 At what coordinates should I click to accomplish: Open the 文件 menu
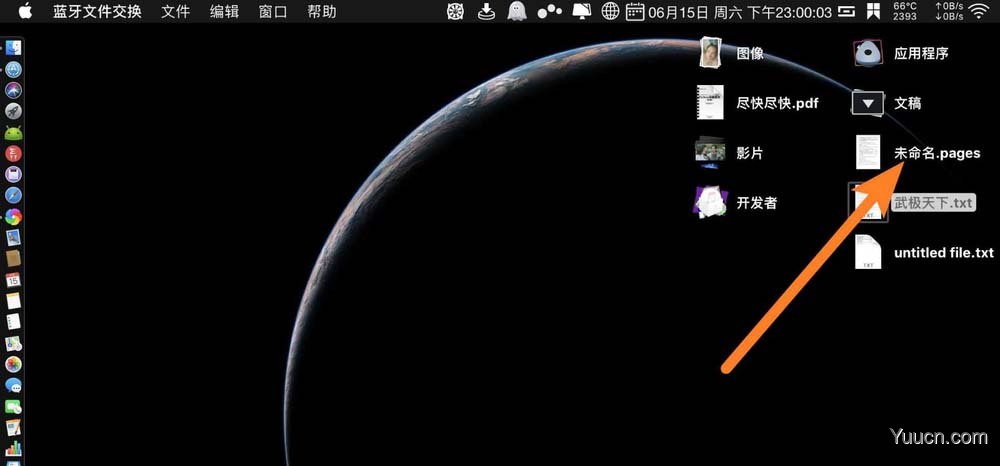coord(175,11)
